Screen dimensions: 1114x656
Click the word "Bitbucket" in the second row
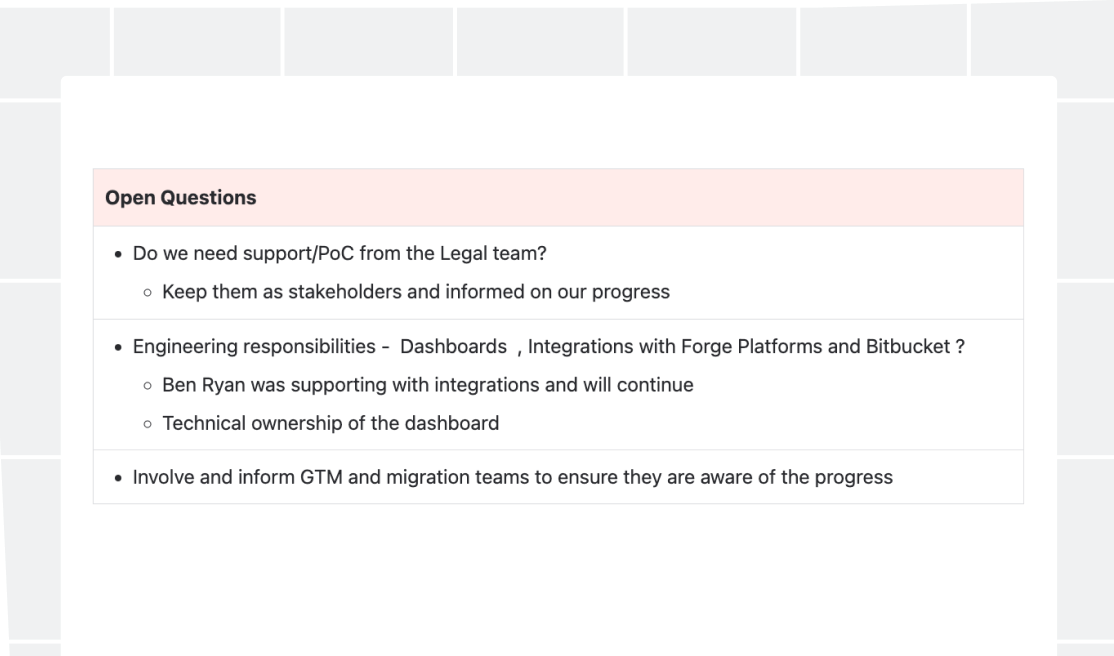pyautogui.click(x=908, y=346)
